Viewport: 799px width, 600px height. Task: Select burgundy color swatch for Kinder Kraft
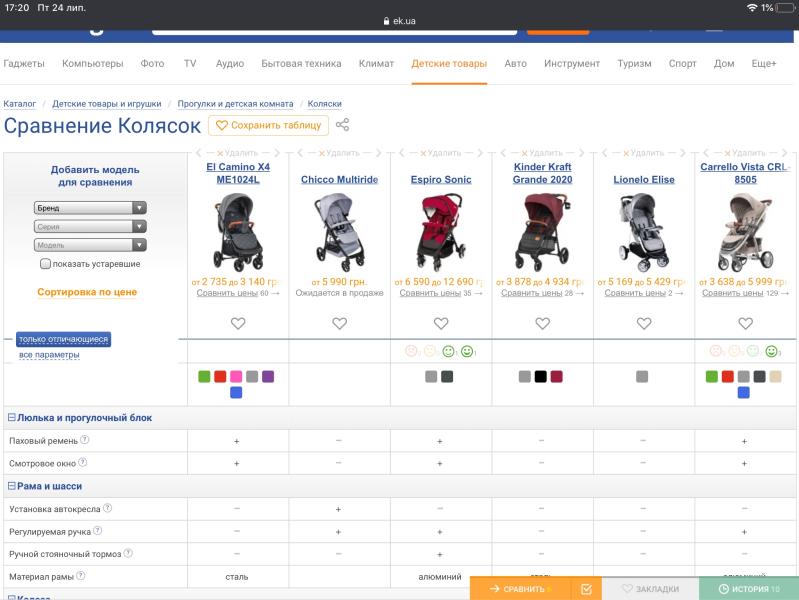click(x=556, y=376)
